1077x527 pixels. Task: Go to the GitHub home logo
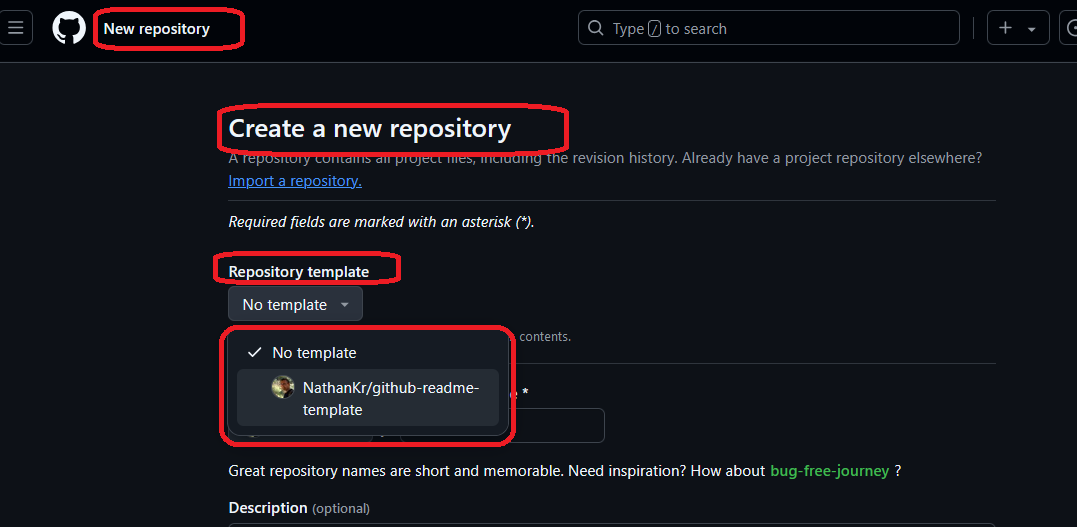point(69,29)
